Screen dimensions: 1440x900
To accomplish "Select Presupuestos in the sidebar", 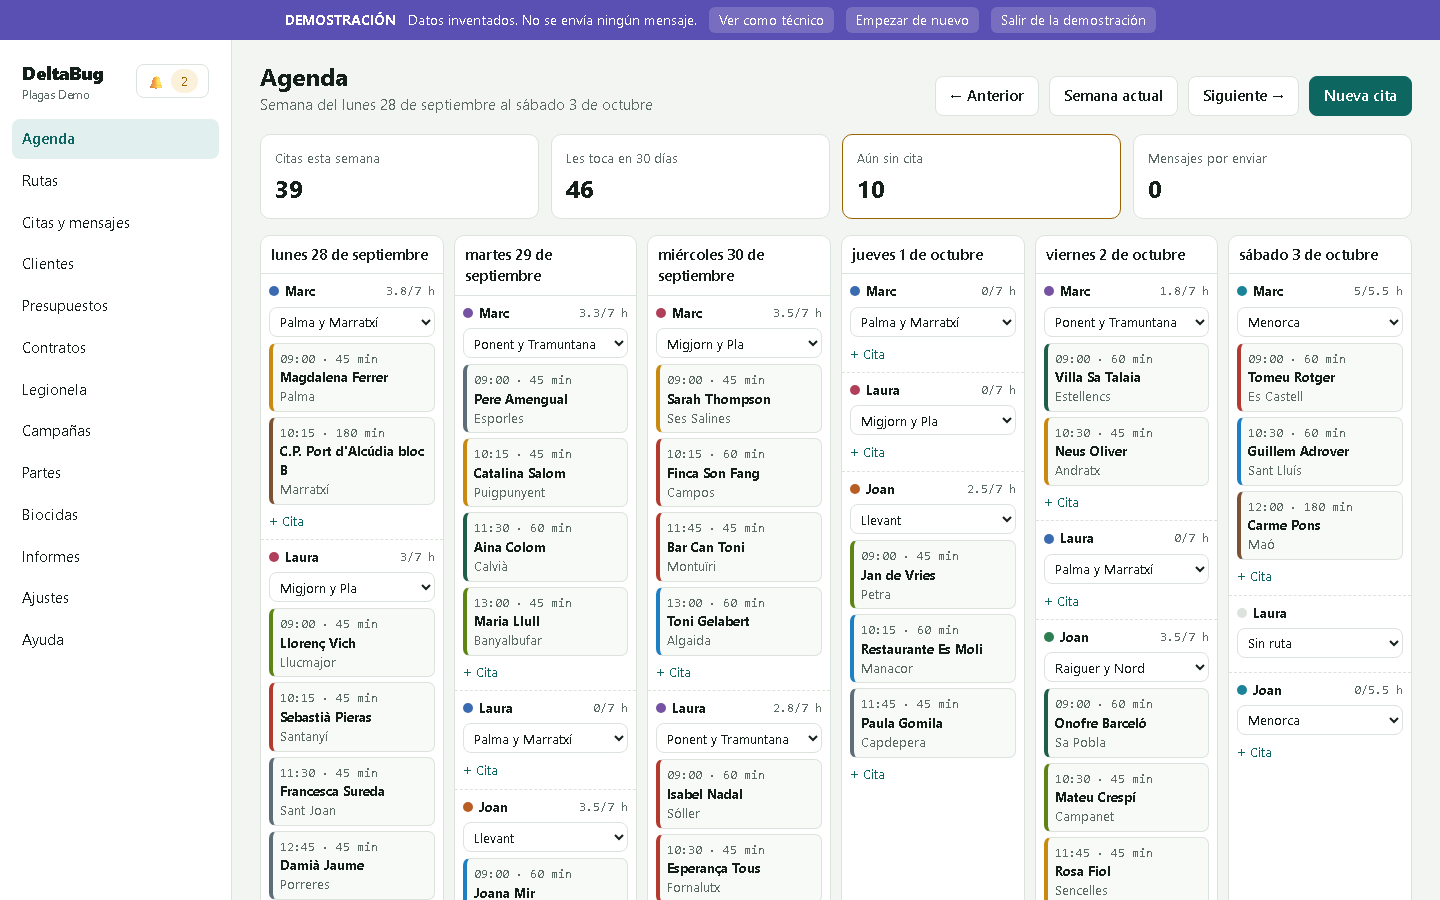I will click(115, 306).
